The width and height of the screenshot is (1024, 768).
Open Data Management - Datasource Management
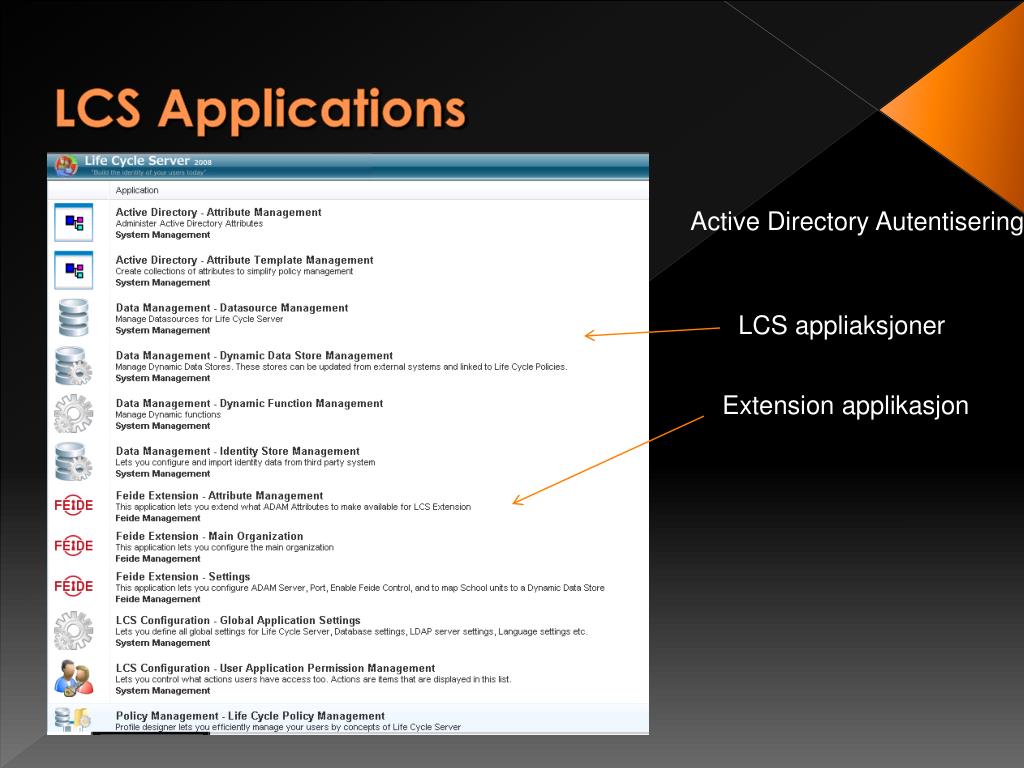(232, 308)
